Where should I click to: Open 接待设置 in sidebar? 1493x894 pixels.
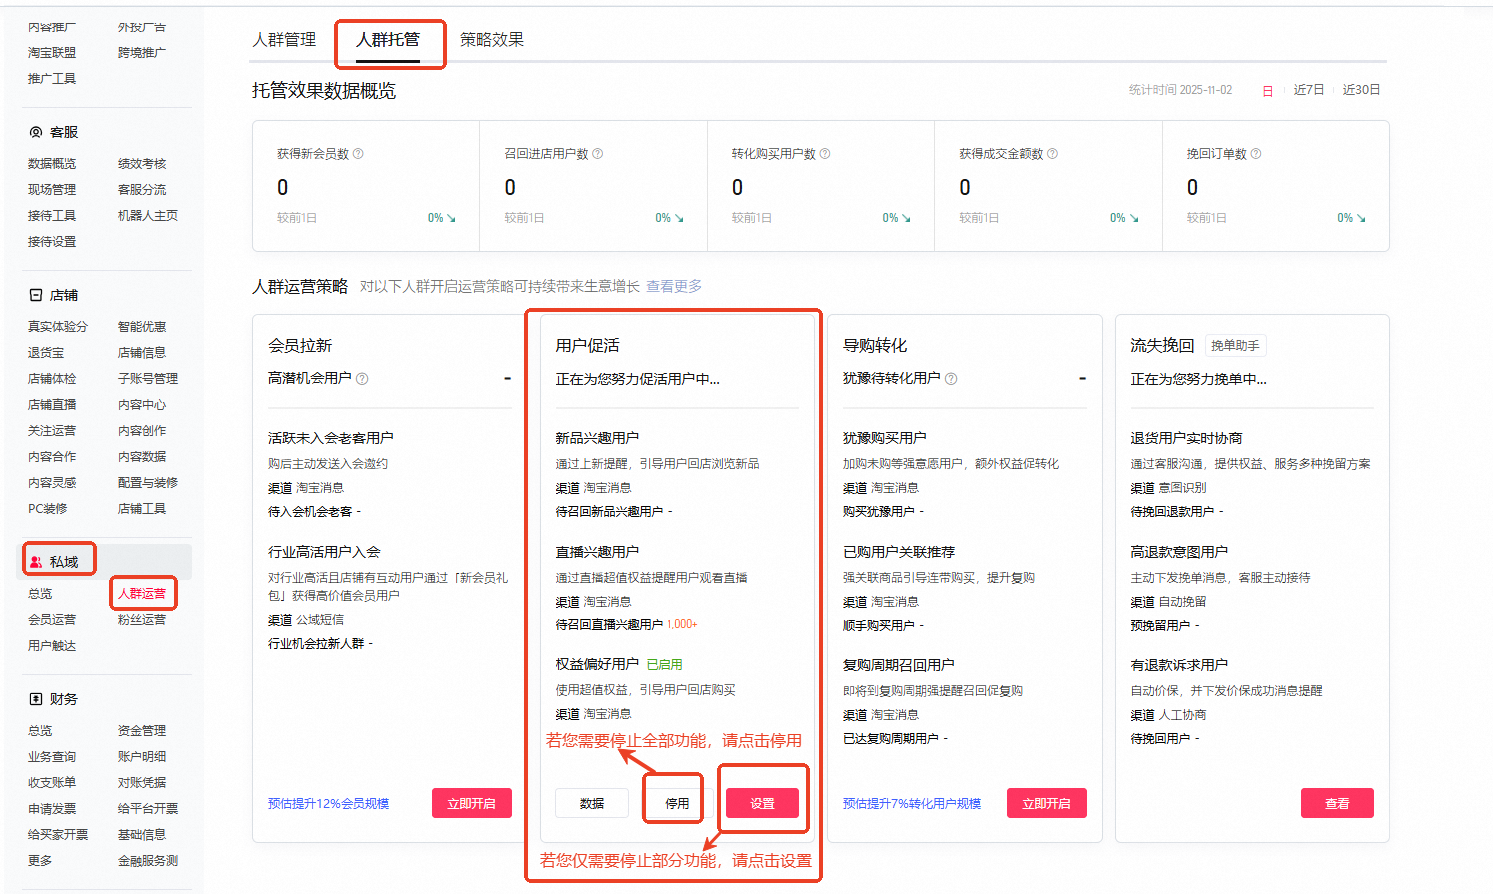(x=52, y=242)
